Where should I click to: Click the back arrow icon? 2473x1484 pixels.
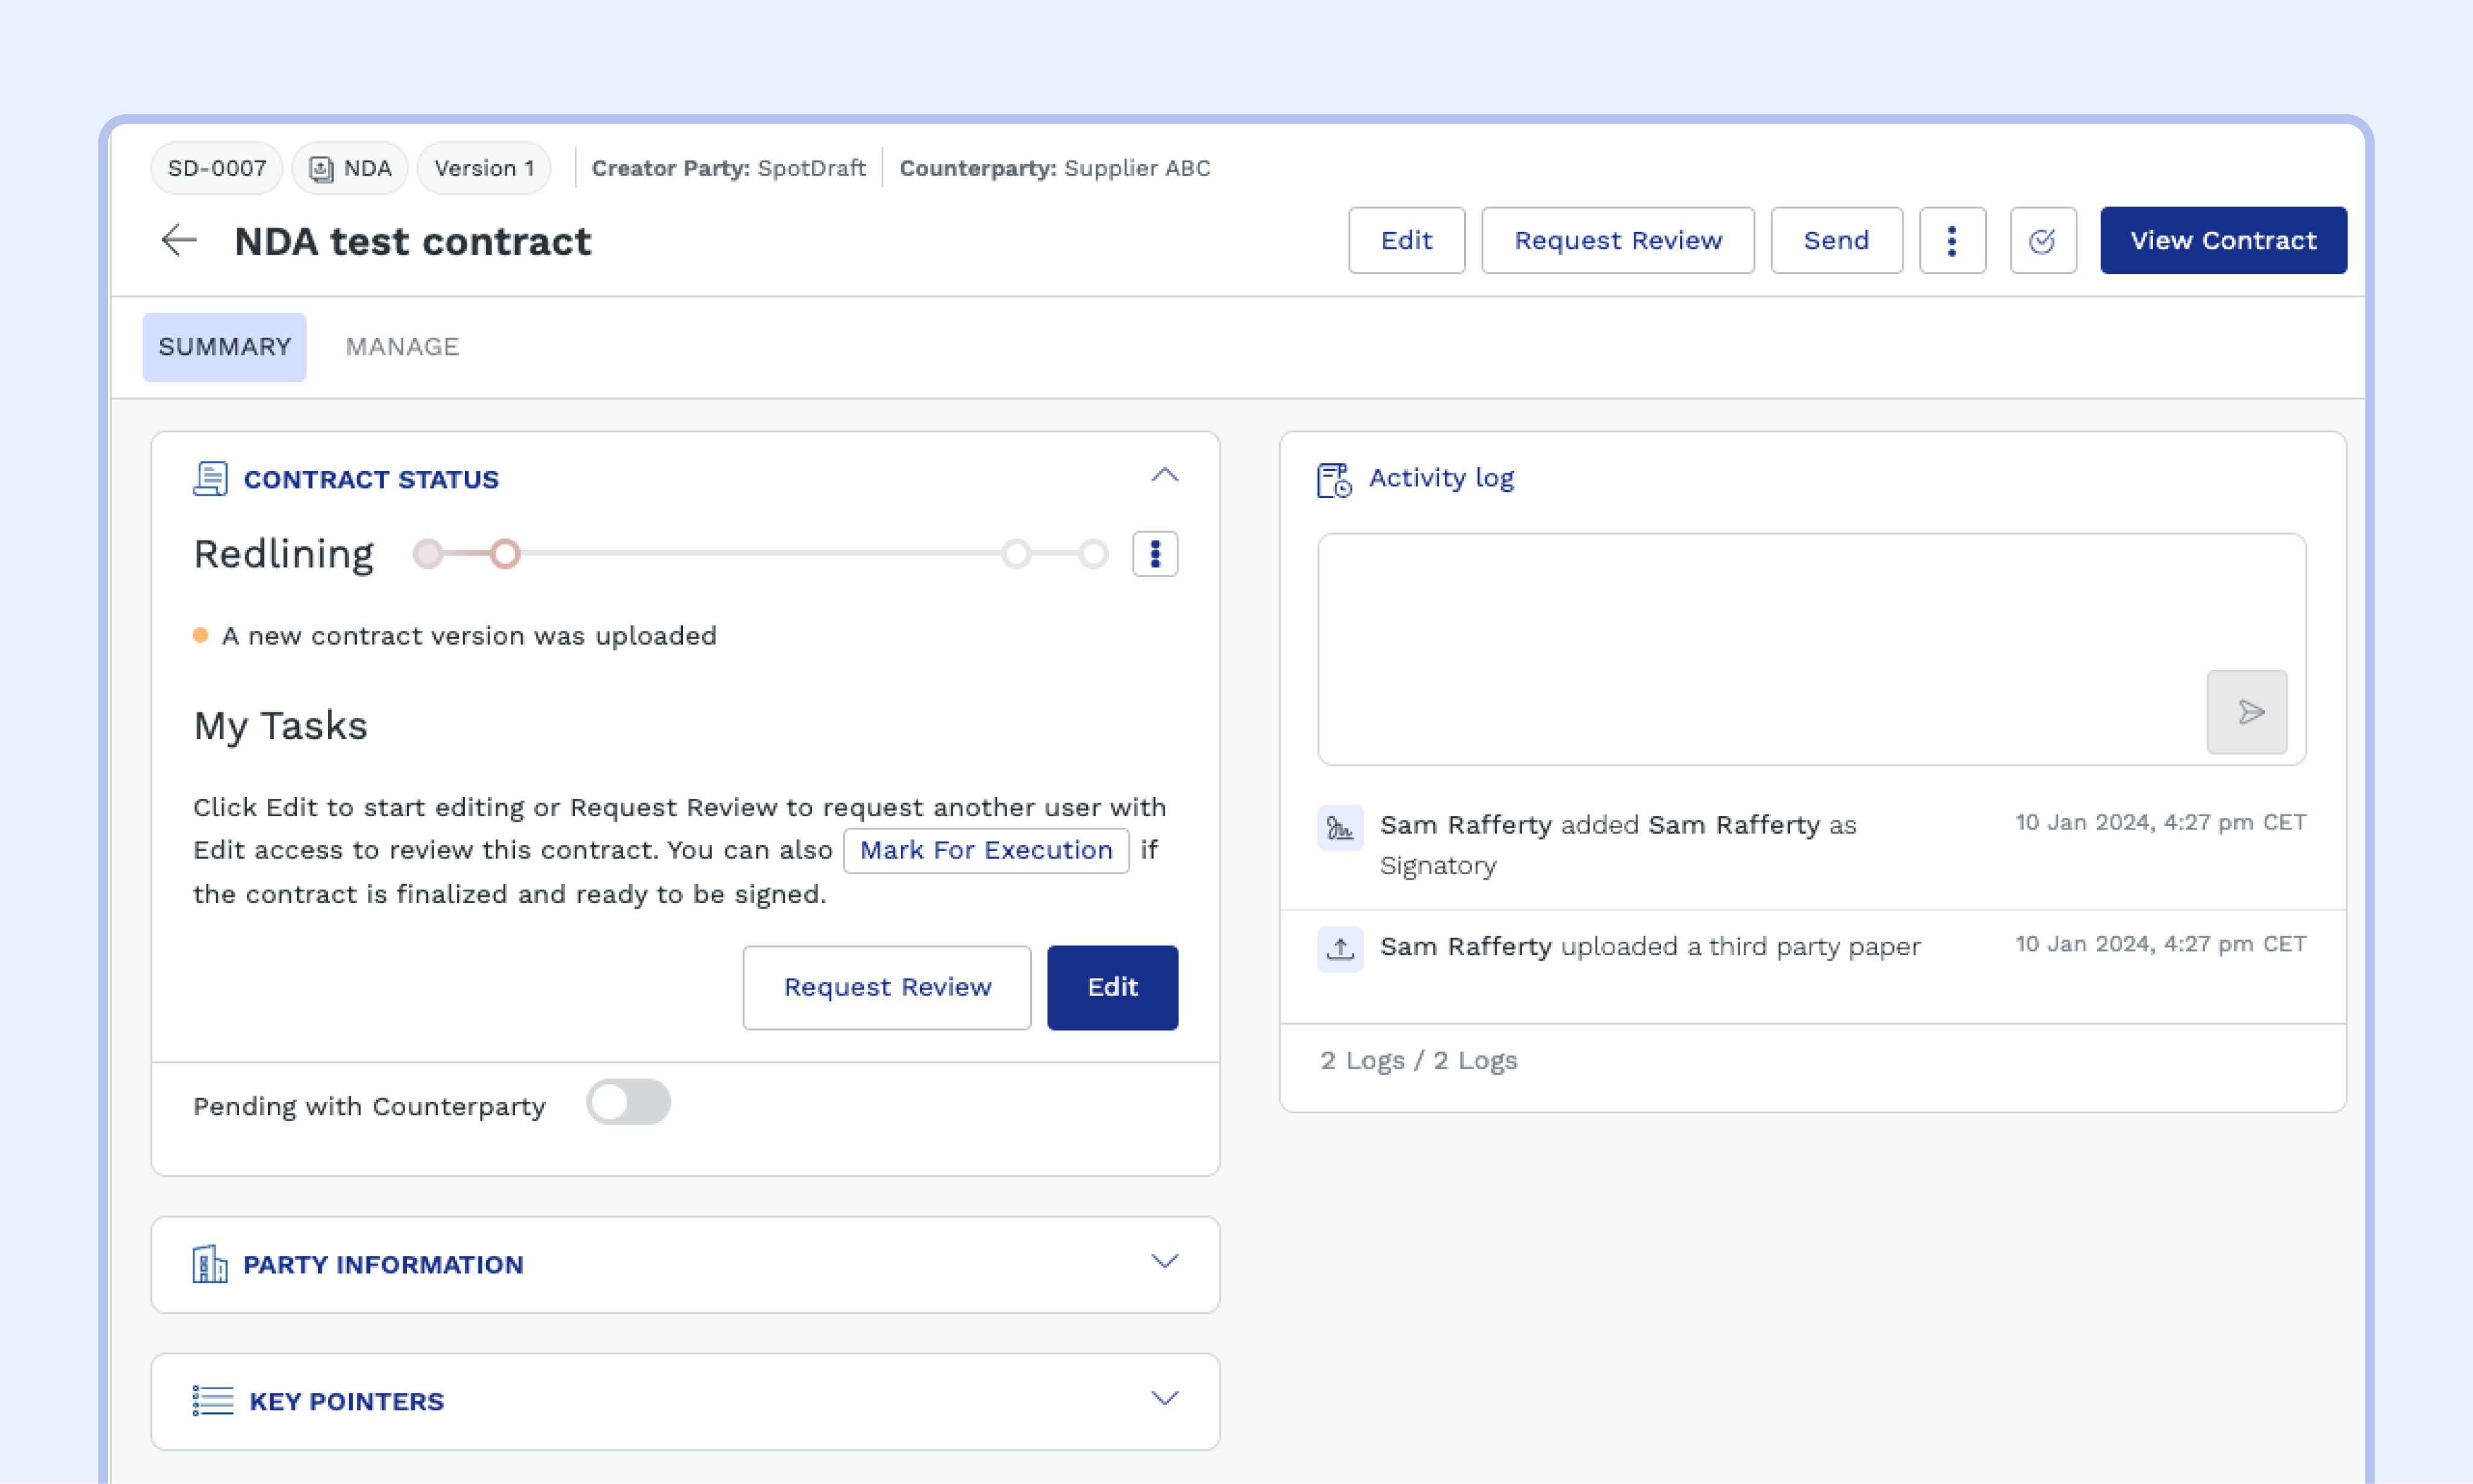point(179,240)
